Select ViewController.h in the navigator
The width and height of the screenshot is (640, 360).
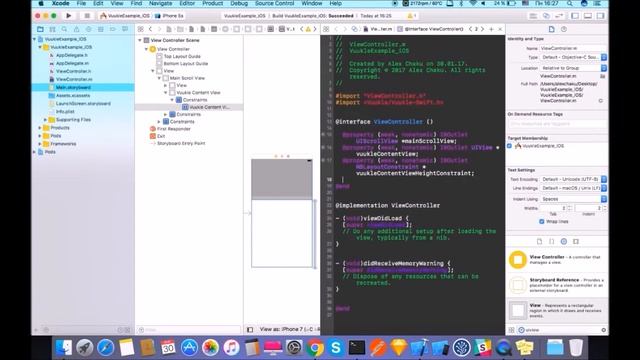(x=73, y=71)
